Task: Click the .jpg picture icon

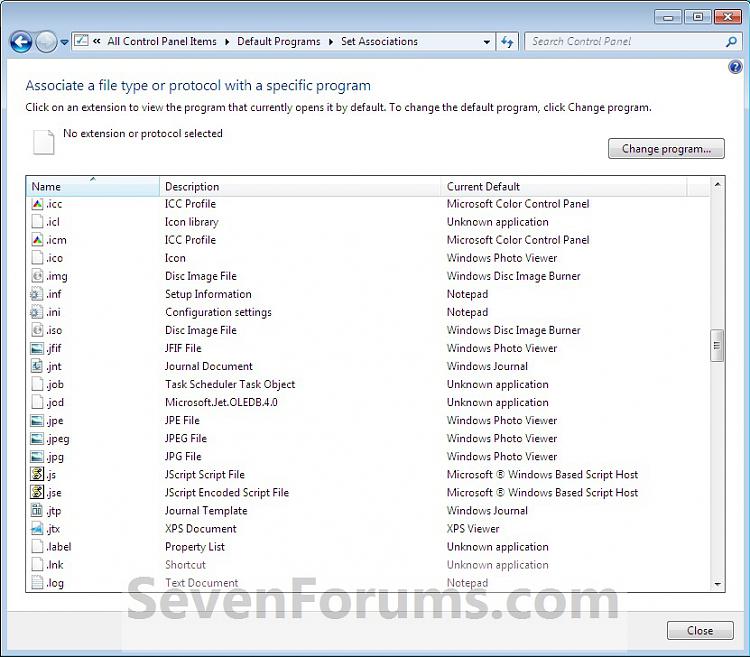Action: 37,457
